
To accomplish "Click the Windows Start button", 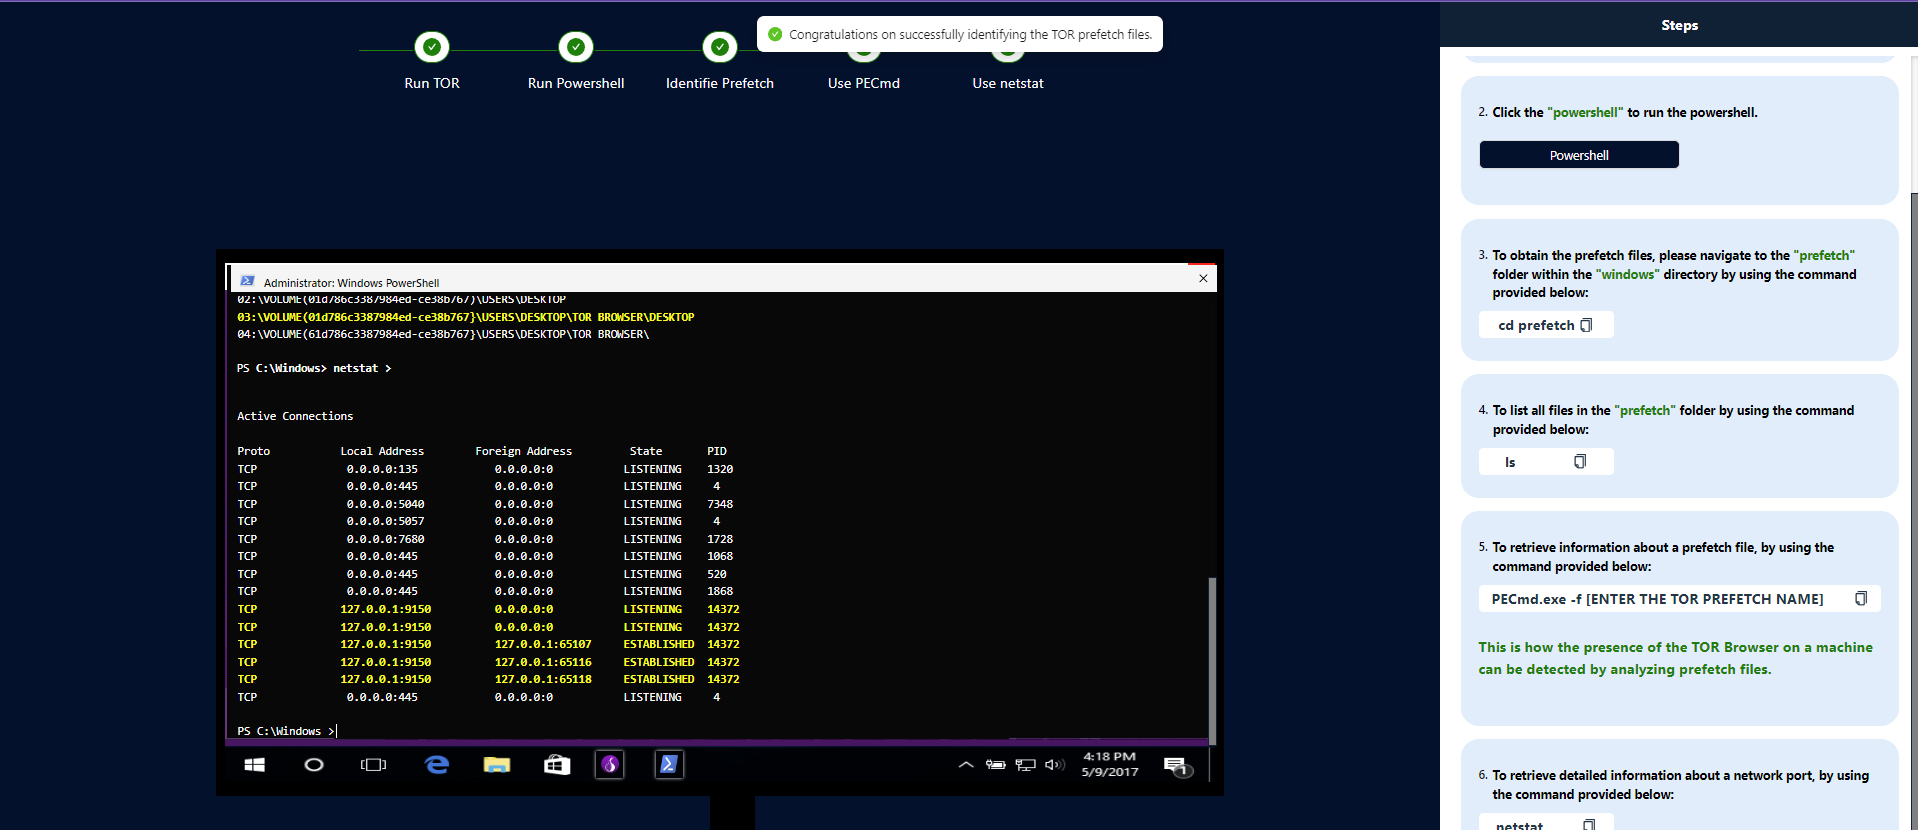I will tap(255, 765).
